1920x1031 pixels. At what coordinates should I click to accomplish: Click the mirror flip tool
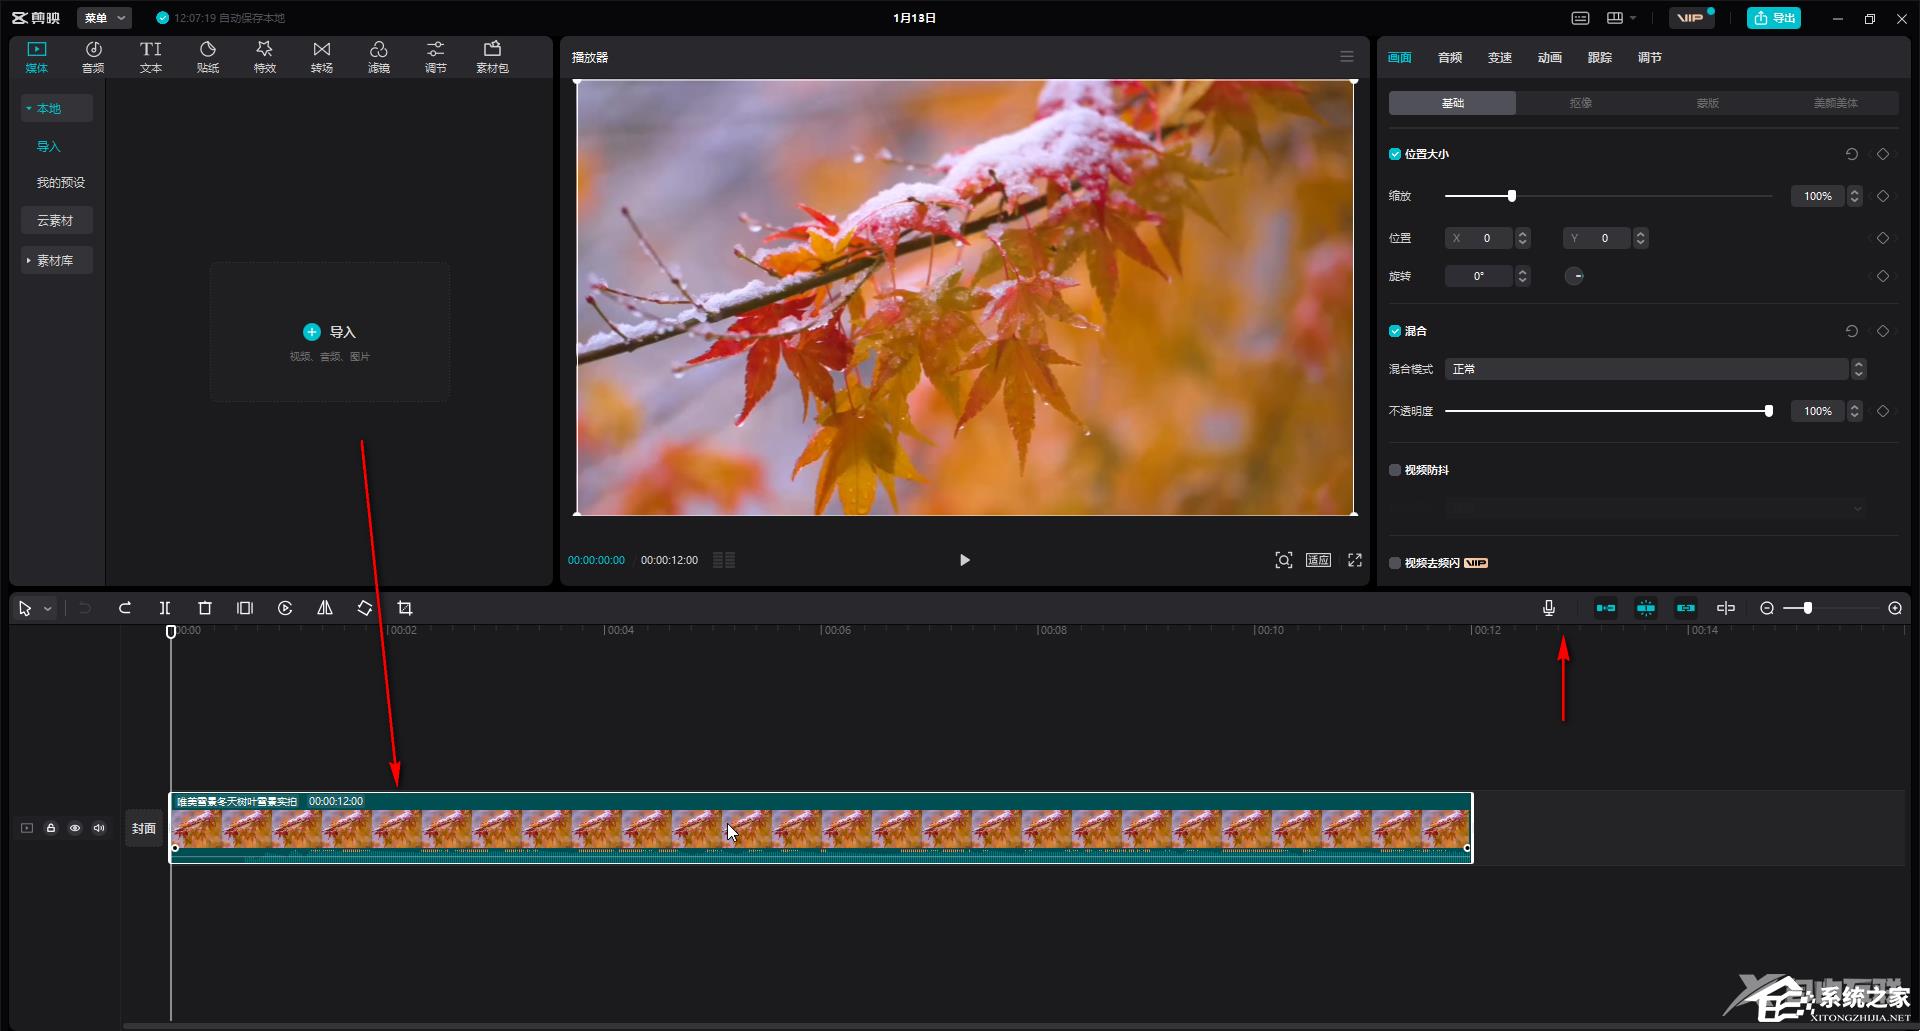(x=325, y=608)
